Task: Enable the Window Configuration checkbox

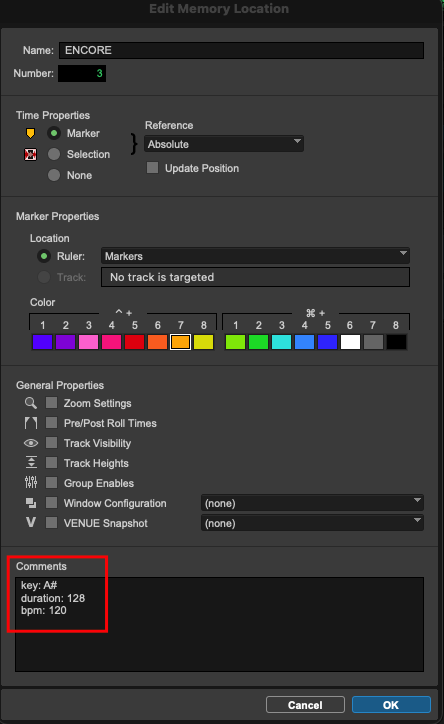Action: coord(51,503)
